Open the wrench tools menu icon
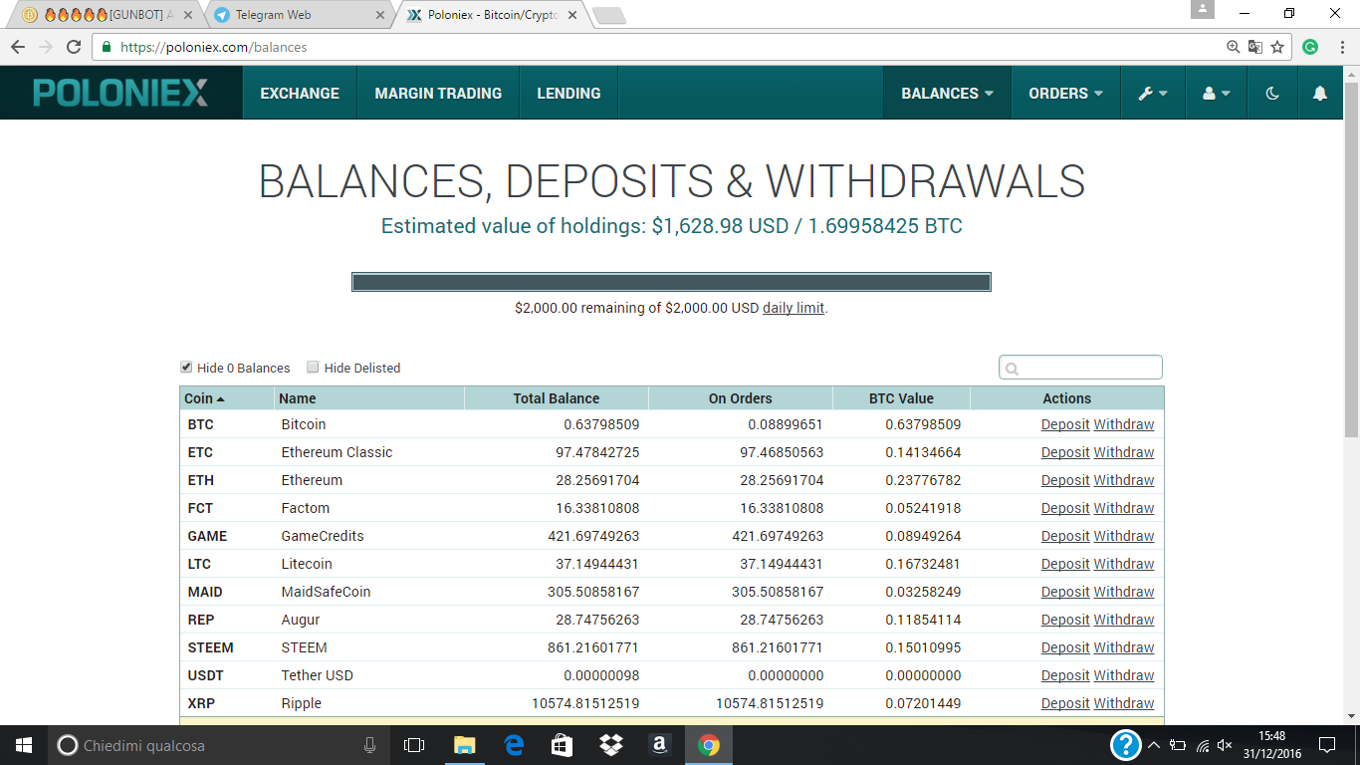The image size is (1360, 765). click(1152, 93)
